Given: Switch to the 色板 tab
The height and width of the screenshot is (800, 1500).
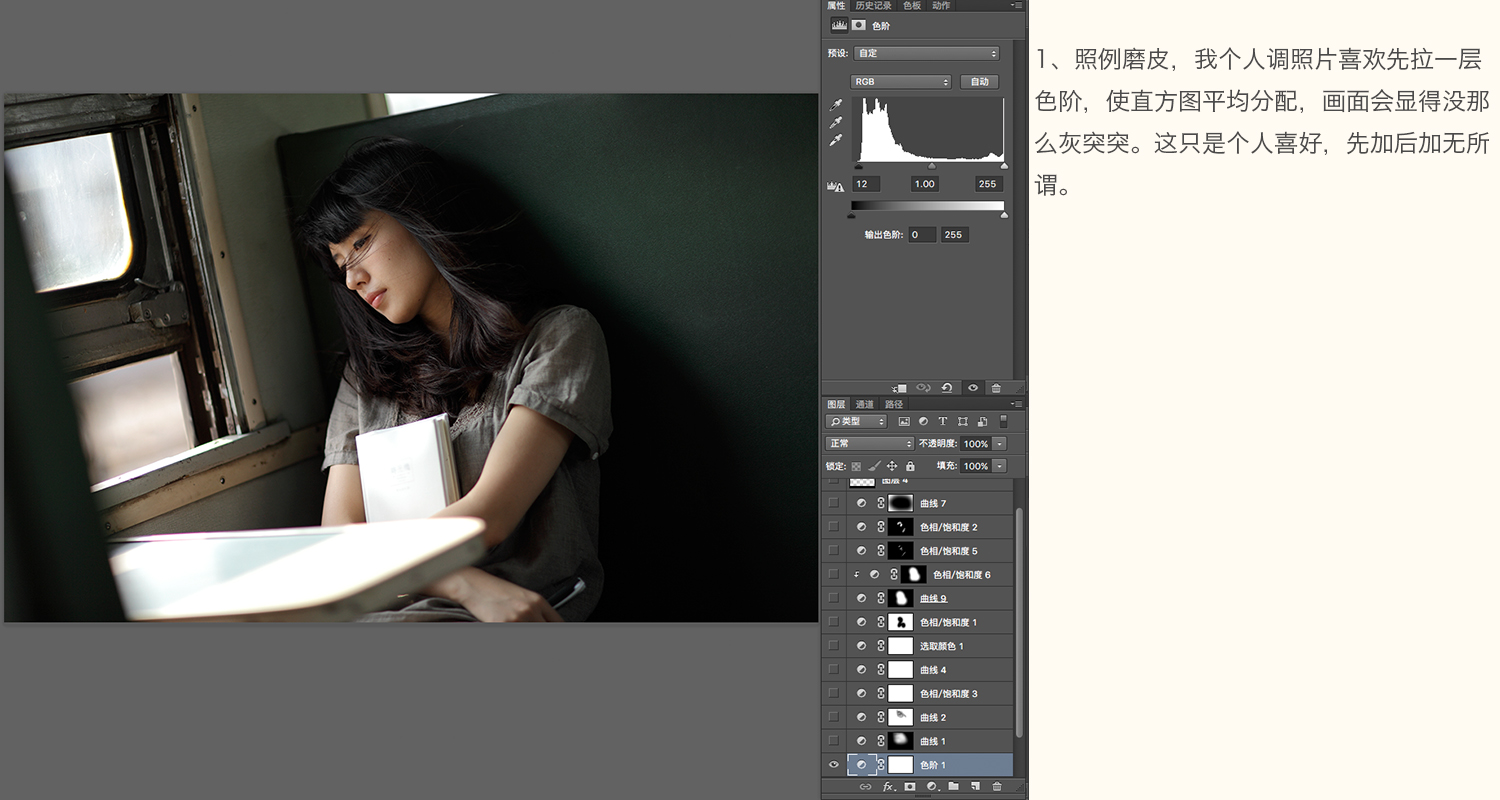Looking at the screenshot, I should click(x=912, y=6).
